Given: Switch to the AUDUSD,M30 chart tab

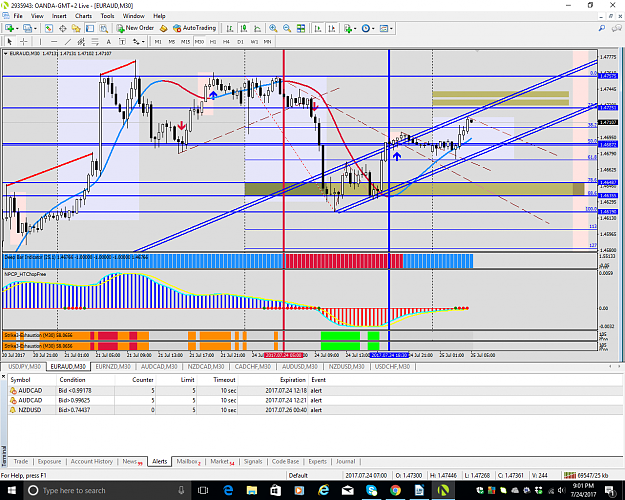Looking at the screenshot, I should click(300, 366).
